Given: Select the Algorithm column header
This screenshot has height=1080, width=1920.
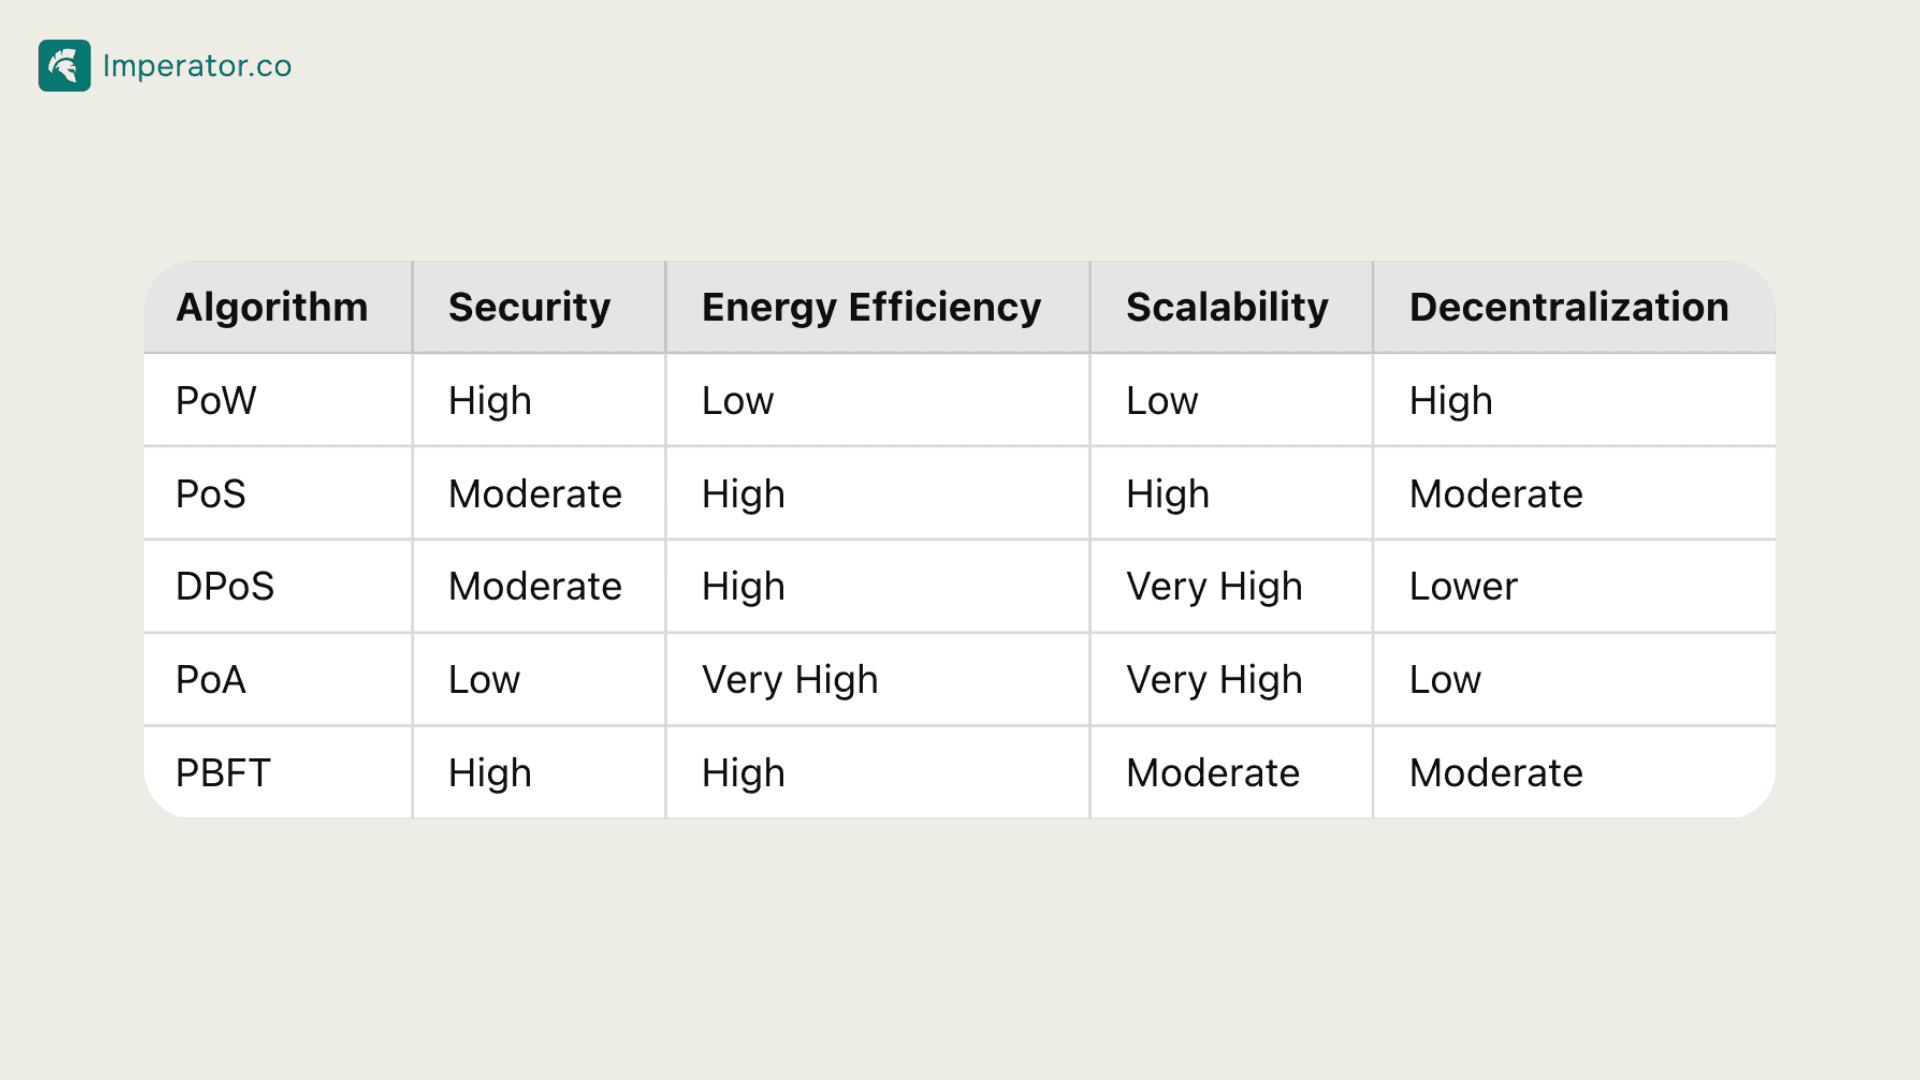Looking at the screenshot, I should click(x=278, y=307).
